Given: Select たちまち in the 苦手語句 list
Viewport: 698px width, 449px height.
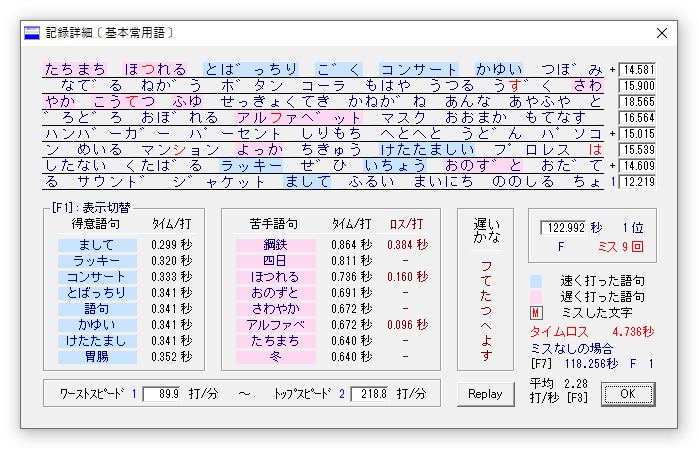Looking at the screenshot, I should pos(276,341).
